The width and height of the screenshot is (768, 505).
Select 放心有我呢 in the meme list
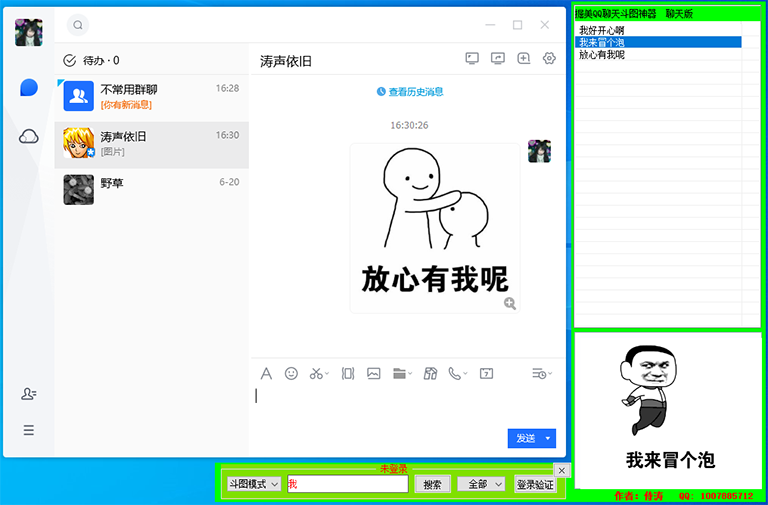(601, 55)
